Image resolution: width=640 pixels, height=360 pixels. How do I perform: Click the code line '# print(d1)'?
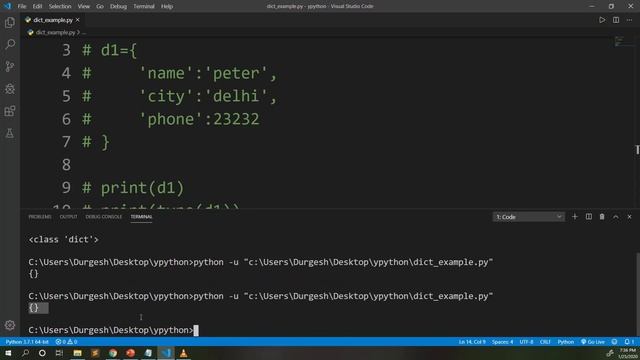click(x=133, y=188)
